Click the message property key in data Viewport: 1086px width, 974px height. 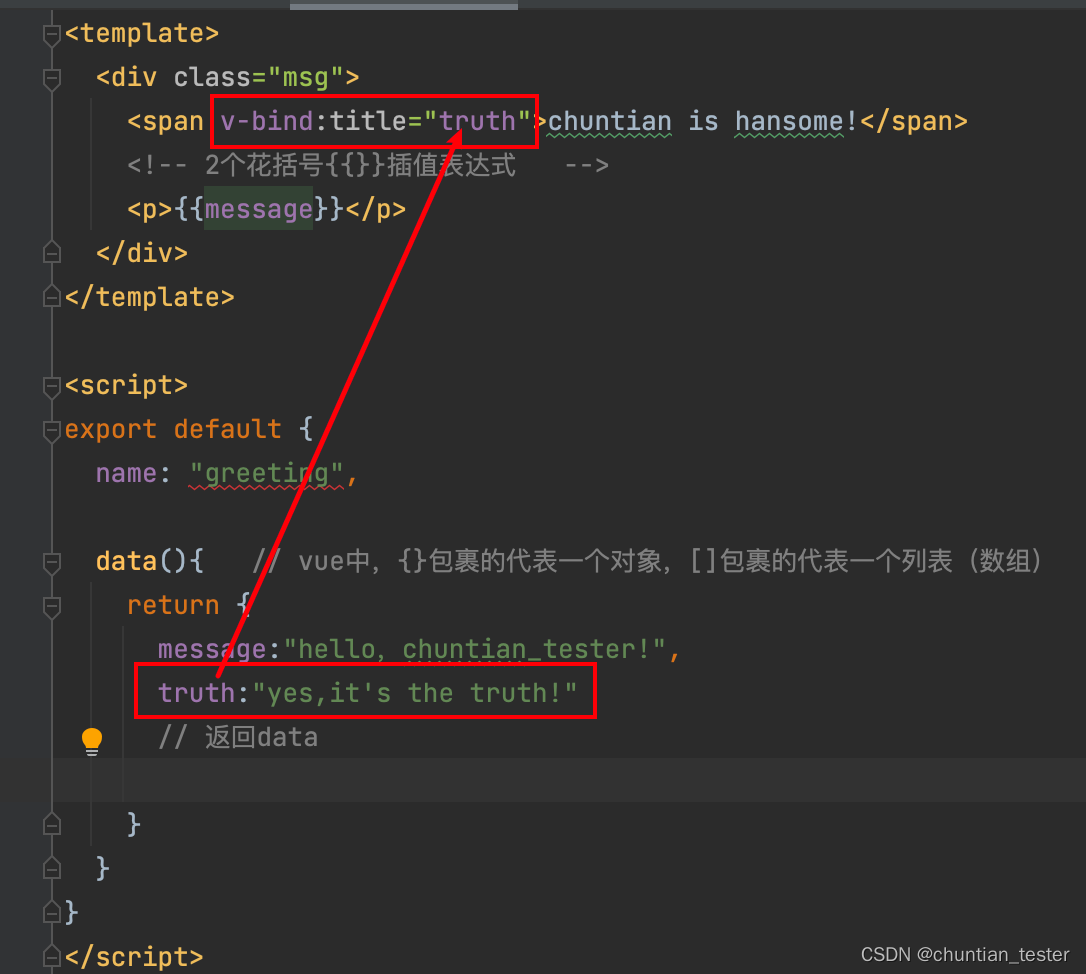[x=212, y=649]
